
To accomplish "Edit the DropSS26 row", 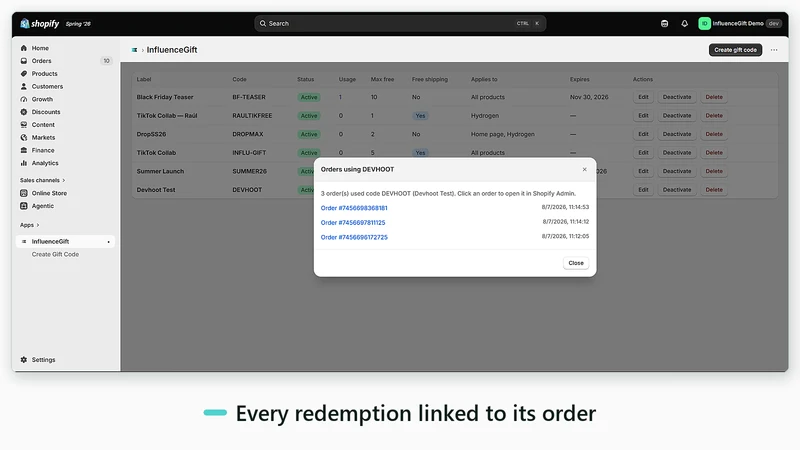I will point(643,134).
